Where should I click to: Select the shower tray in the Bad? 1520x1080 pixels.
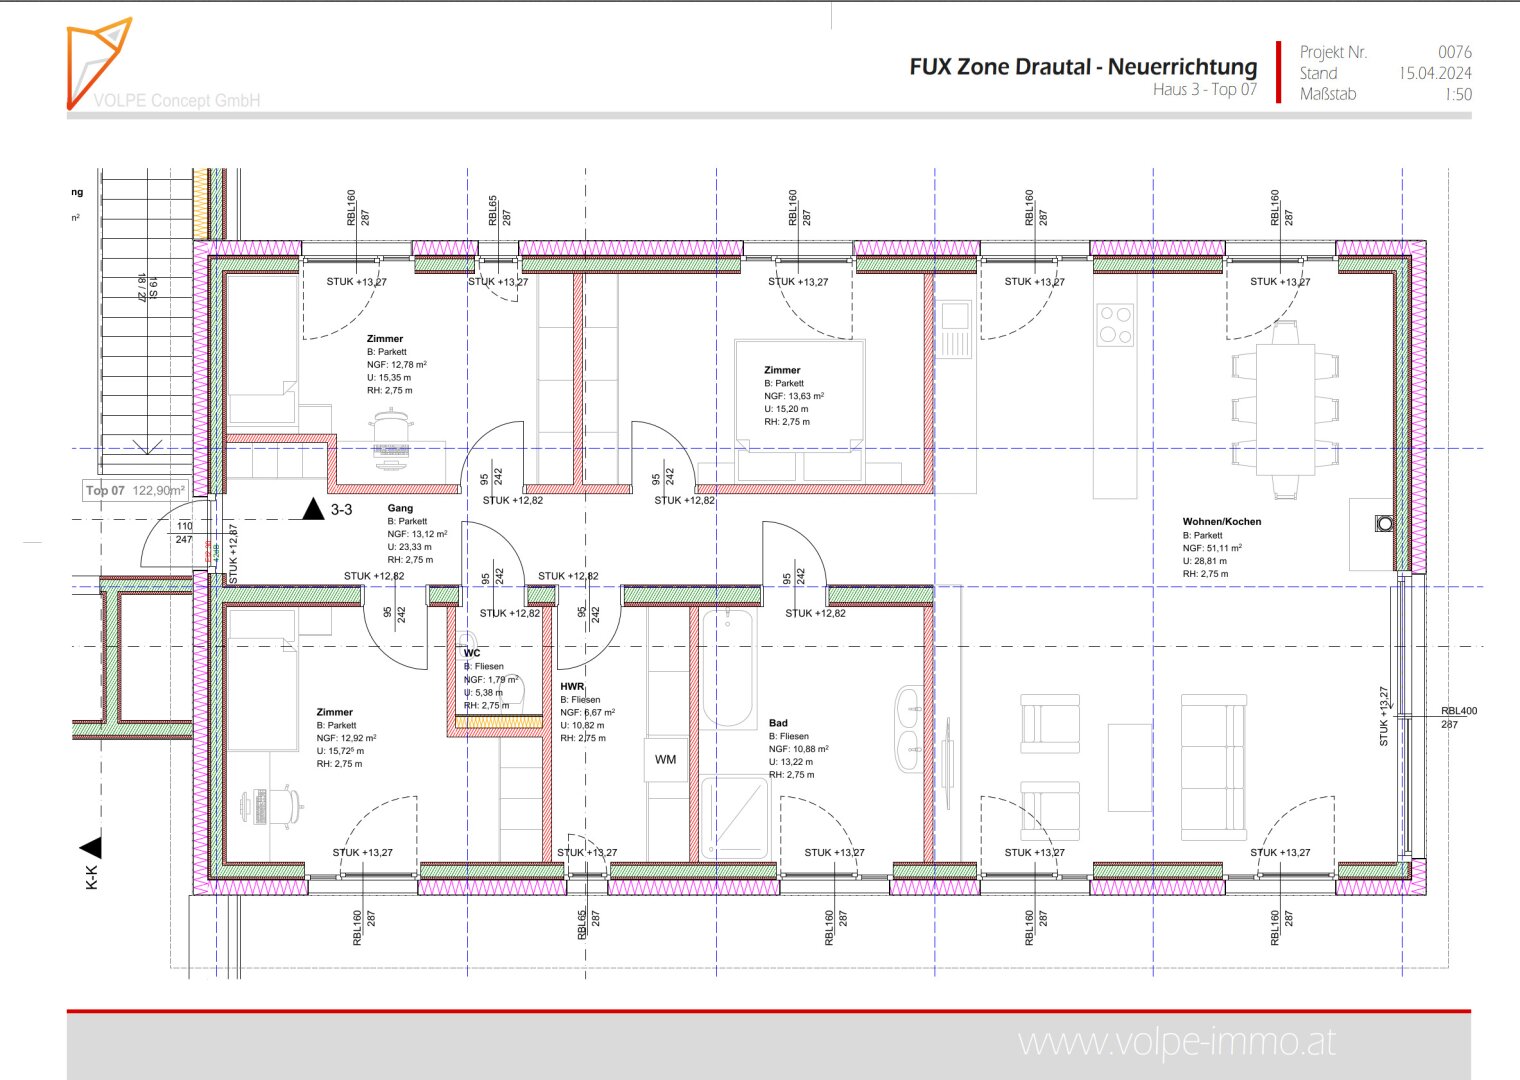pyautogui.click(x=735, y=819)
